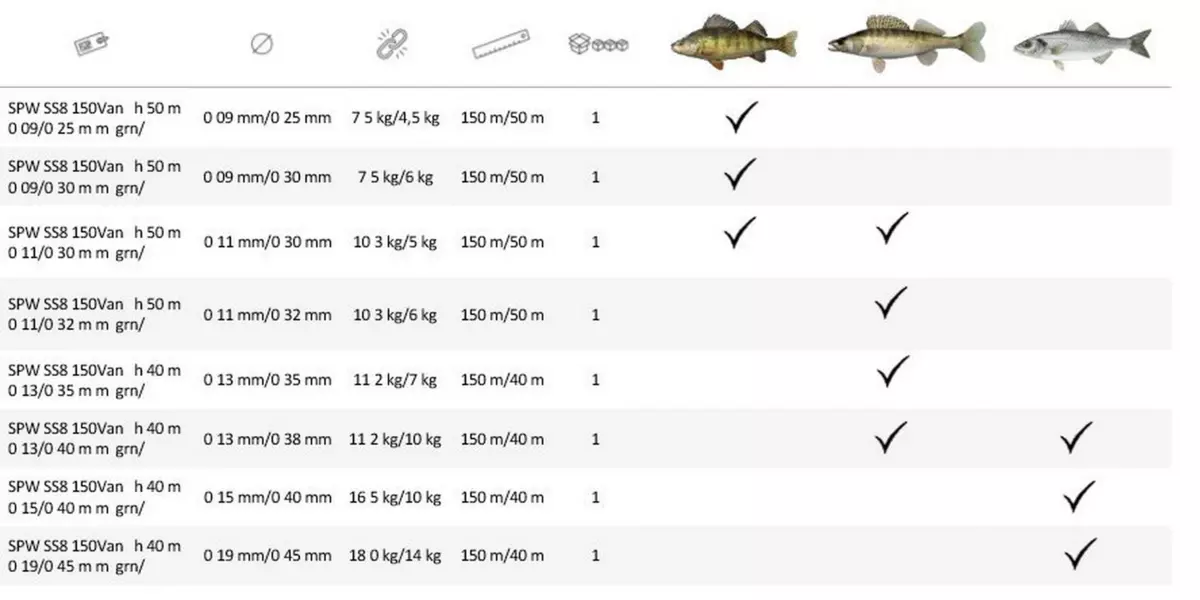Select product name in 0 19/0 45 row
Image resolution: width=1200 pixels, height=600 pixels.
(x=94, y=556)
